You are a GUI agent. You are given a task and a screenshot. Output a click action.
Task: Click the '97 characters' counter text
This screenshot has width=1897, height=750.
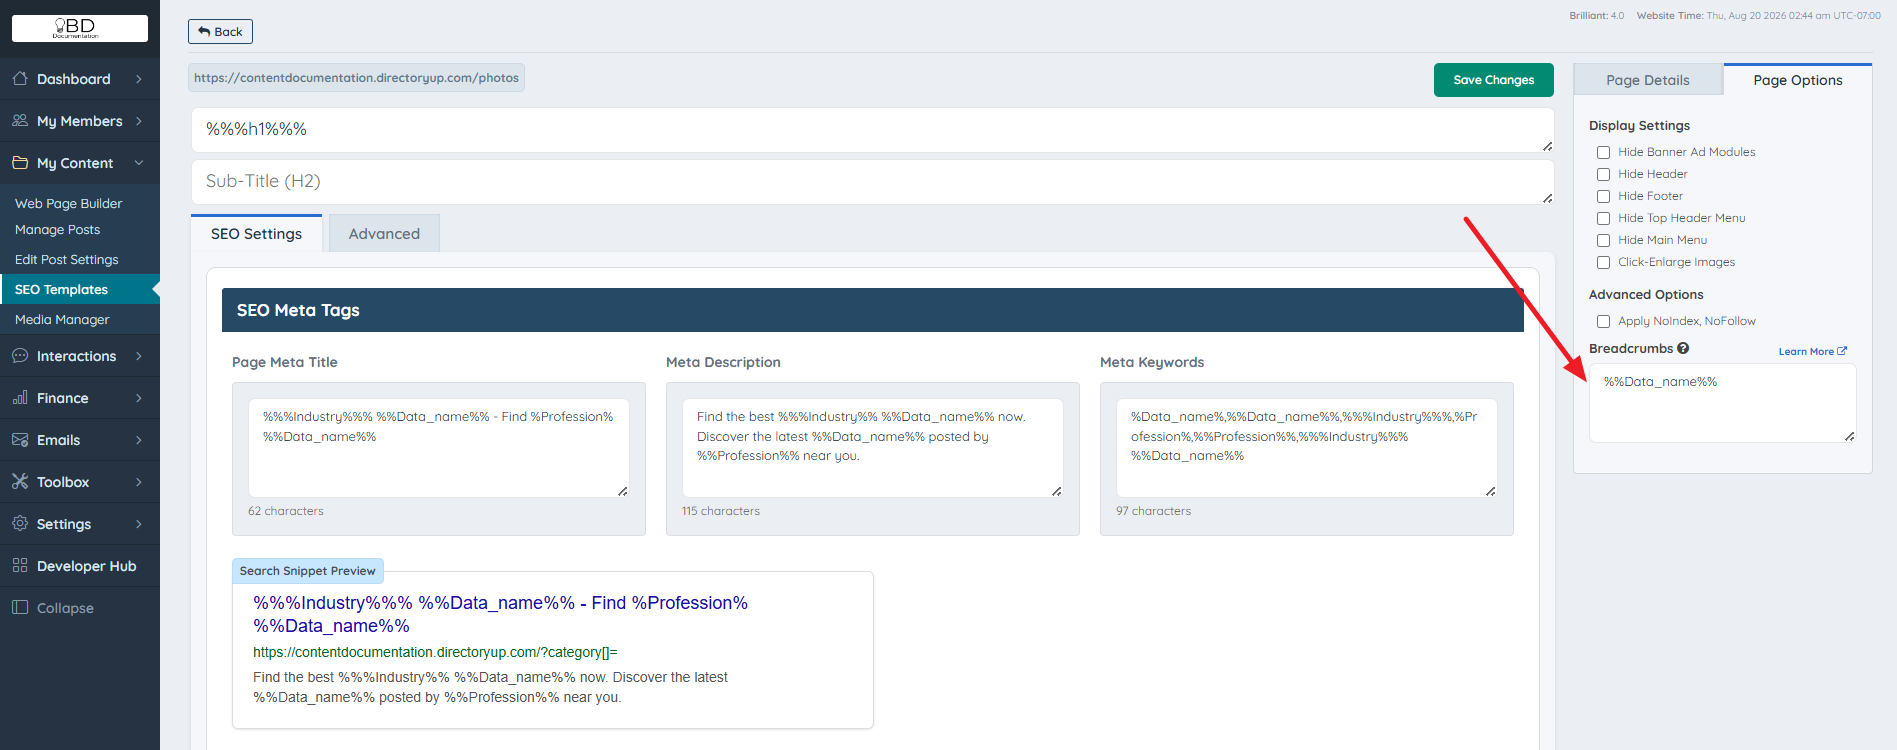click(1154, 511)
